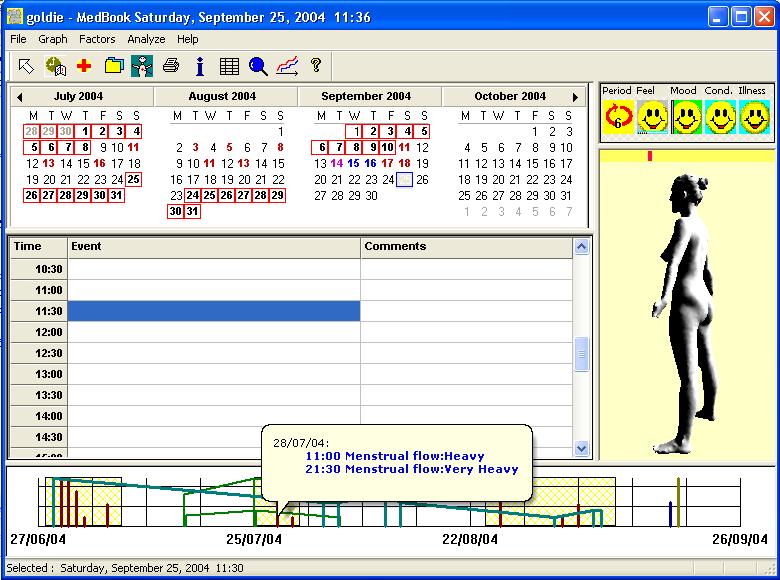Click the red cross add-entry toolbar icon
Viewport: 780px width, 580px height.
[84, 66]
